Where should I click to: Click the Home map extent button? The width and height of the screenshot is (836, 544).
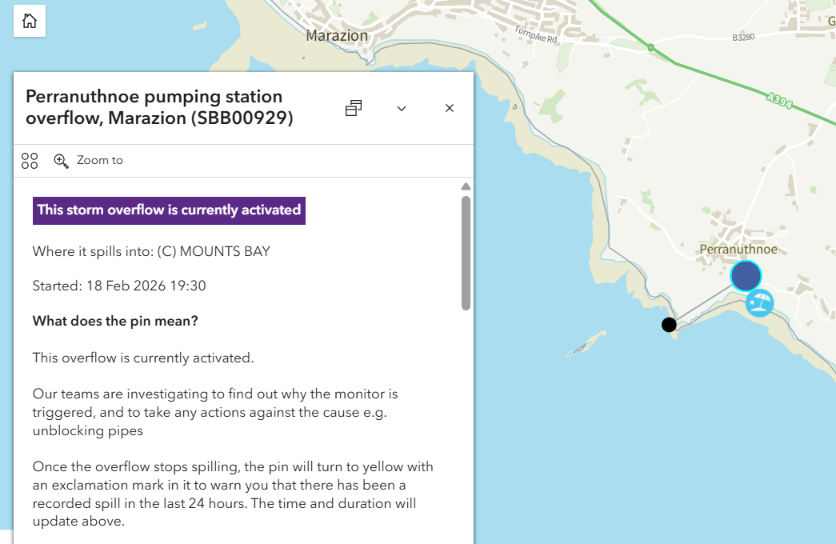pos(30,21)
